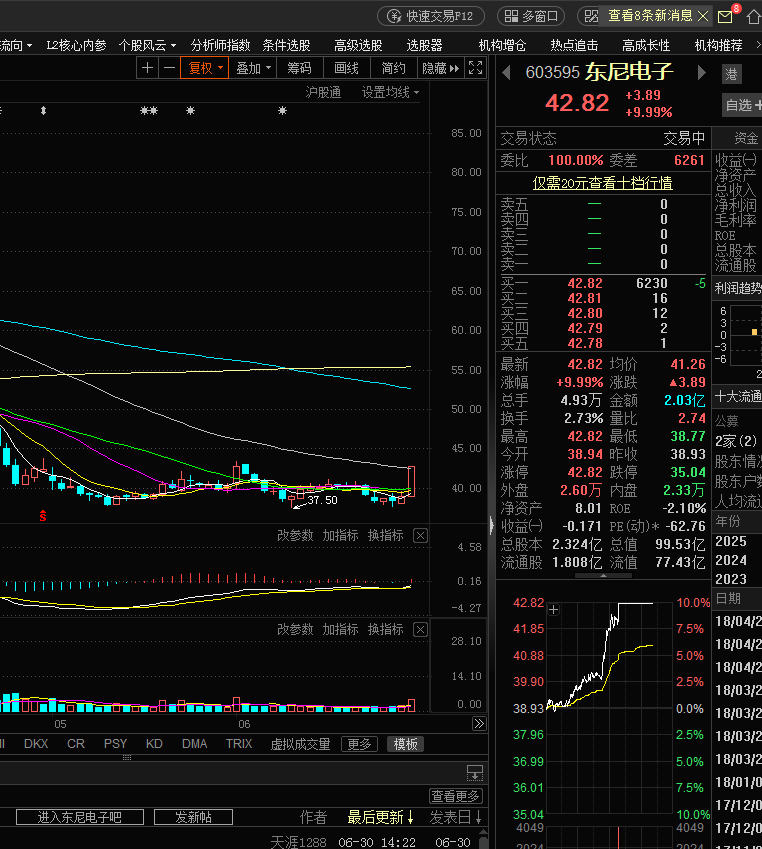Open 更多 indicators list
Viewport: 762px width, 849px height.
(360, 744)
